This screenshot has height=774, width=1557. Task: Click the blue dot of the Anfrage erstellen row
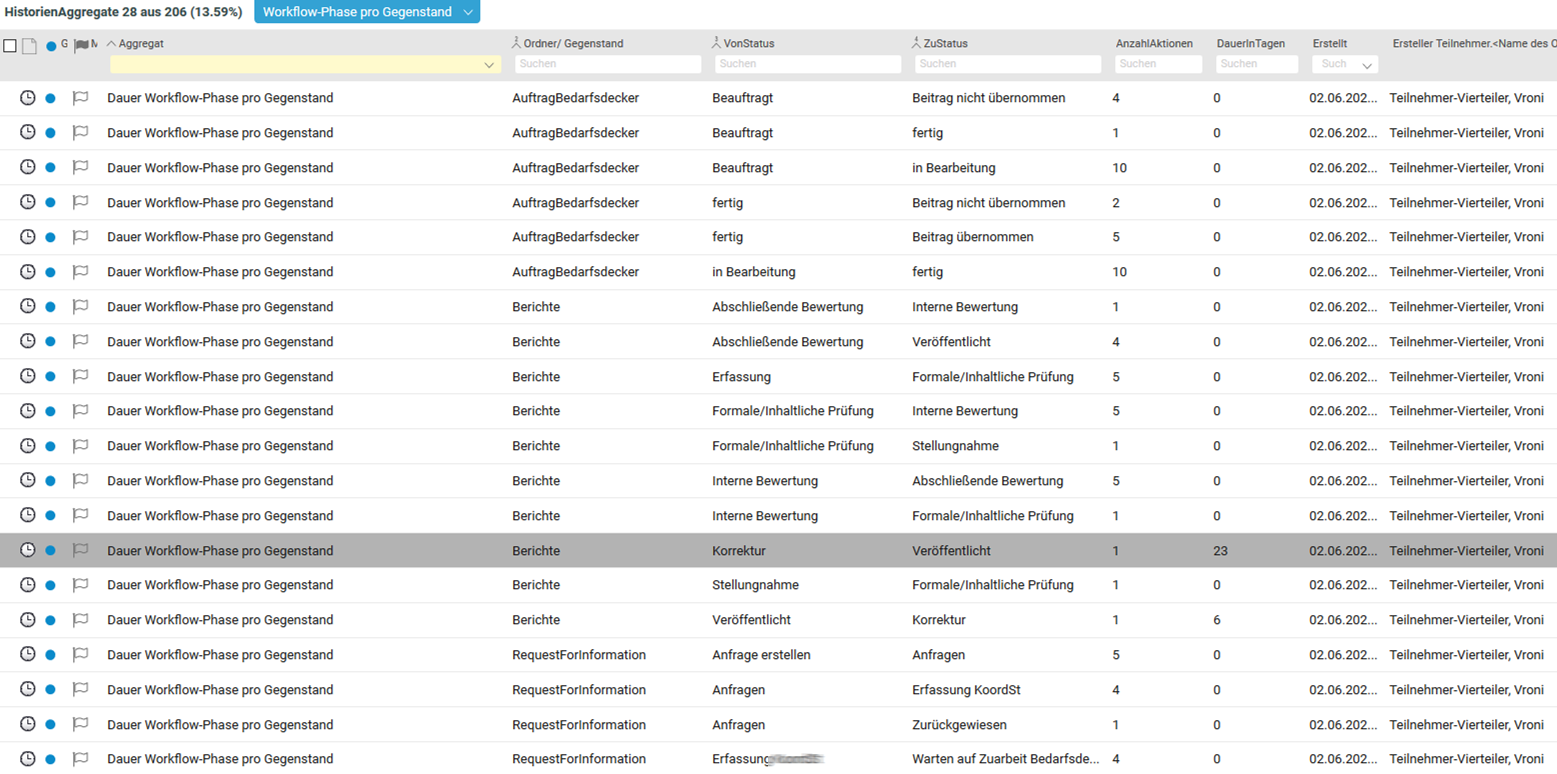click(x=51, y=655)
